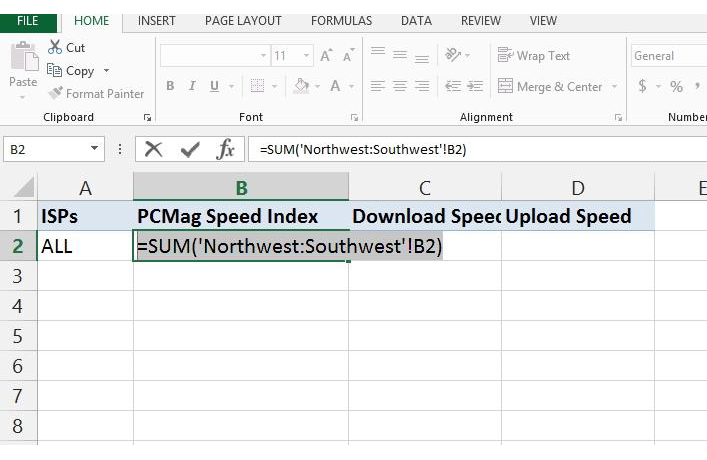Open the FILE backstage menu
This screenshot has width=707, height=460.
(28, 20)
